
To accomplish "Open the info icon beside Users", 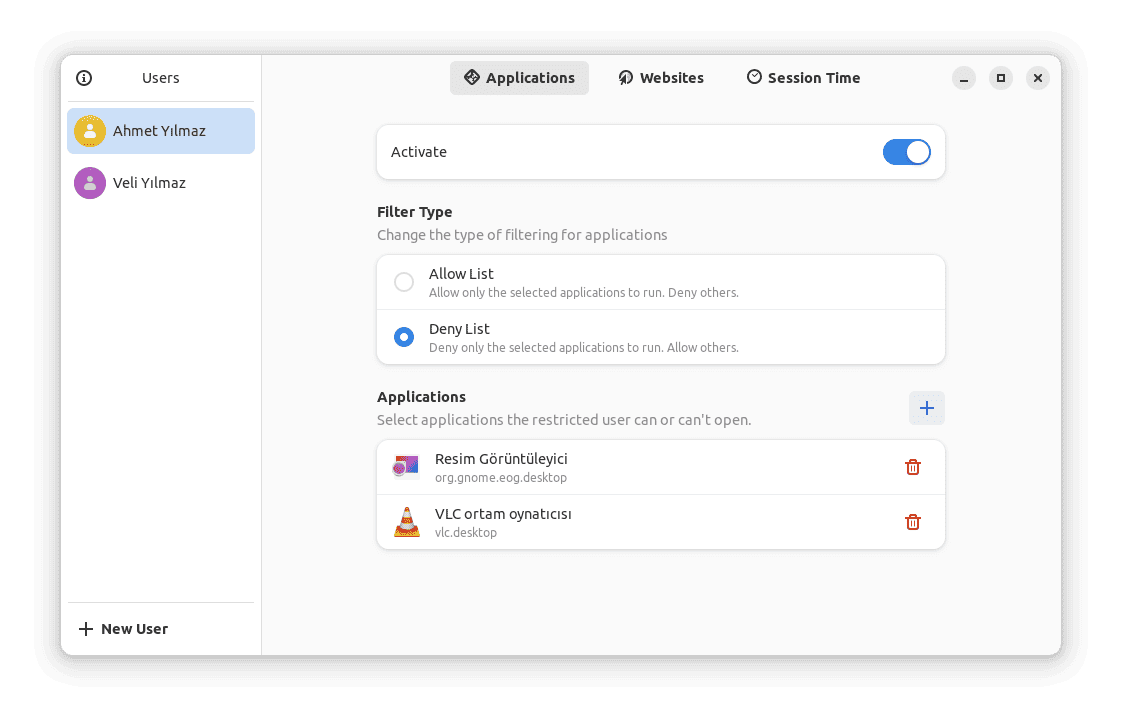I will pos(84,78).
